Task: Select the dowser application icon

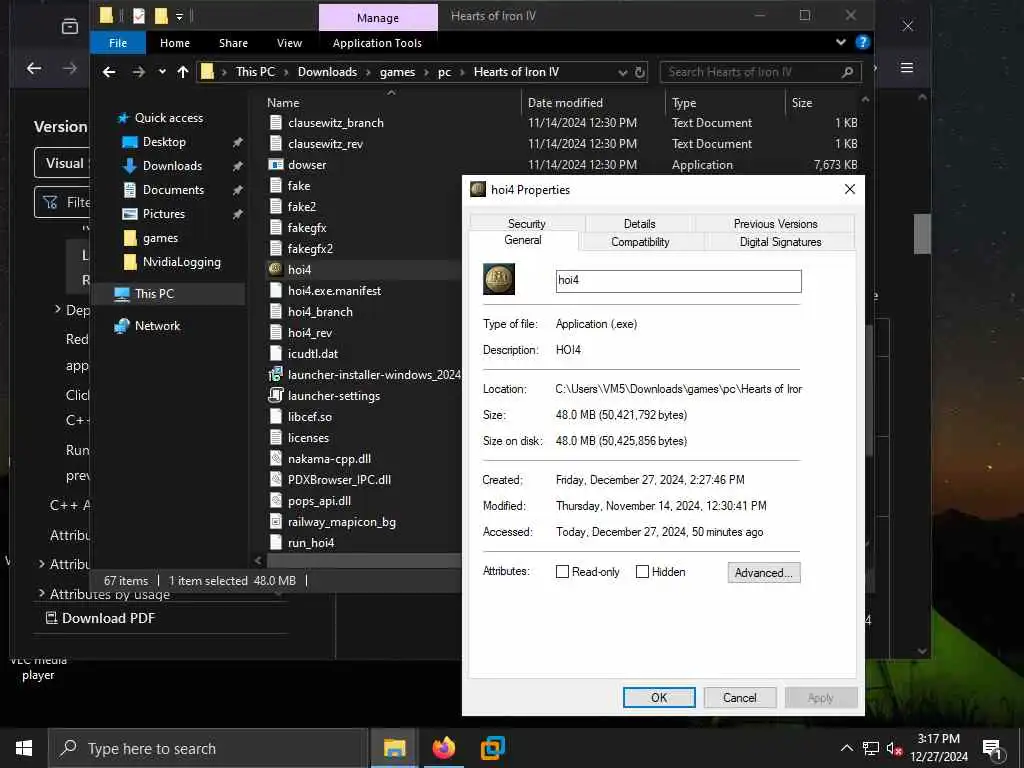Action: (276, 165)
